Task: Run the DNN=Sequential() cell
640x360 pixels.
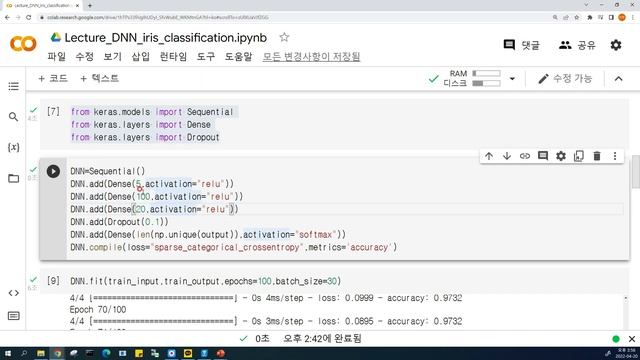Action: (53, 171)
